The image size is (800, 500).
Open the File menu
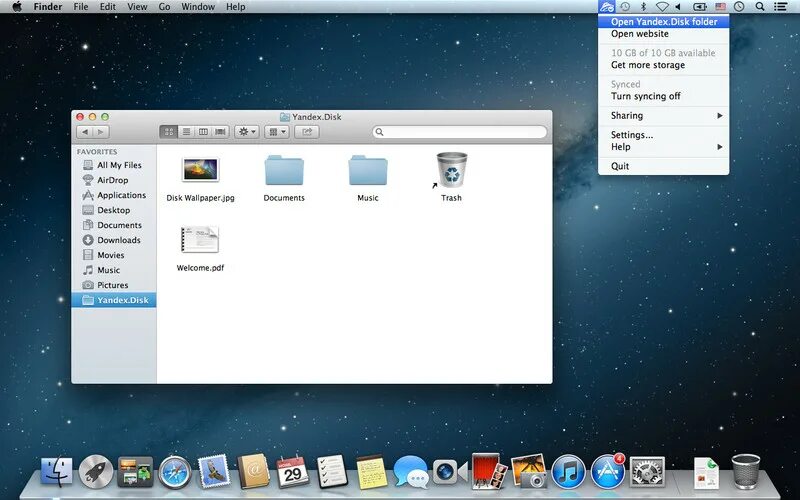81,7
